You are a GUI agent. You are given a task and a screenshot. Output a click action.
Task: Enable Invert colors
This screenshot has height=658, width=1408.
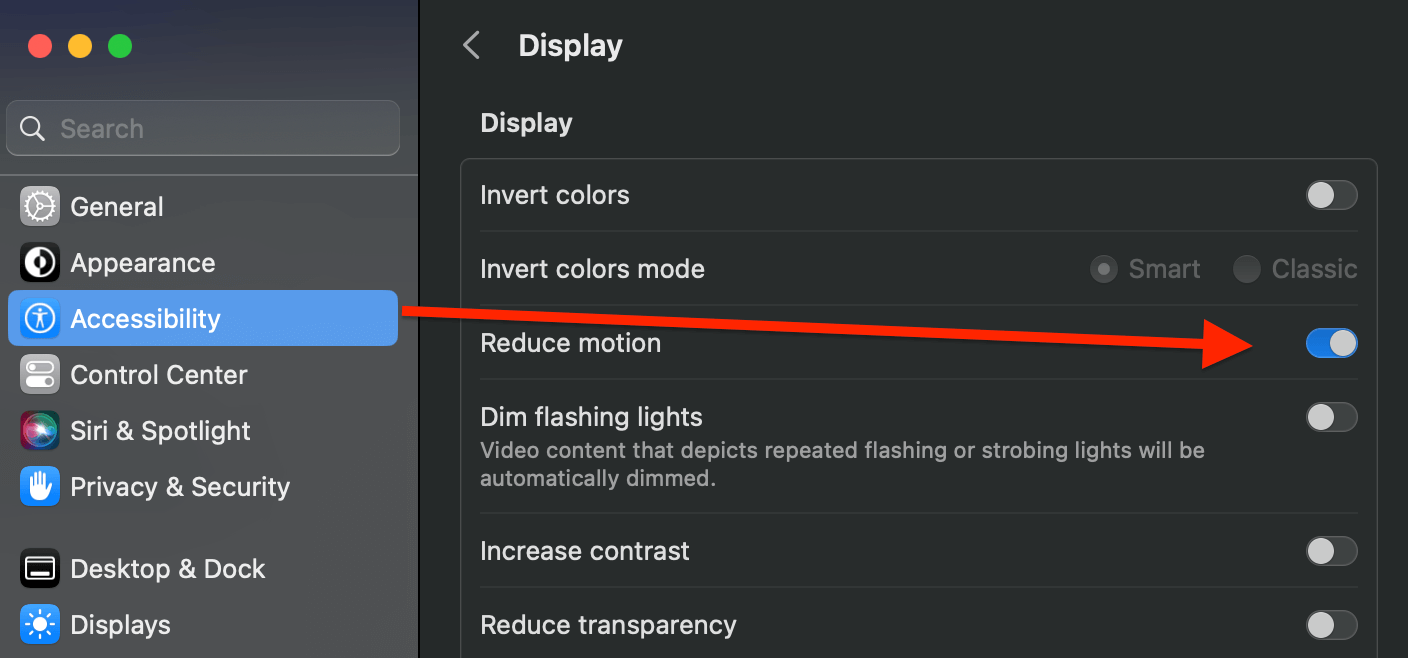point(1331,195)
